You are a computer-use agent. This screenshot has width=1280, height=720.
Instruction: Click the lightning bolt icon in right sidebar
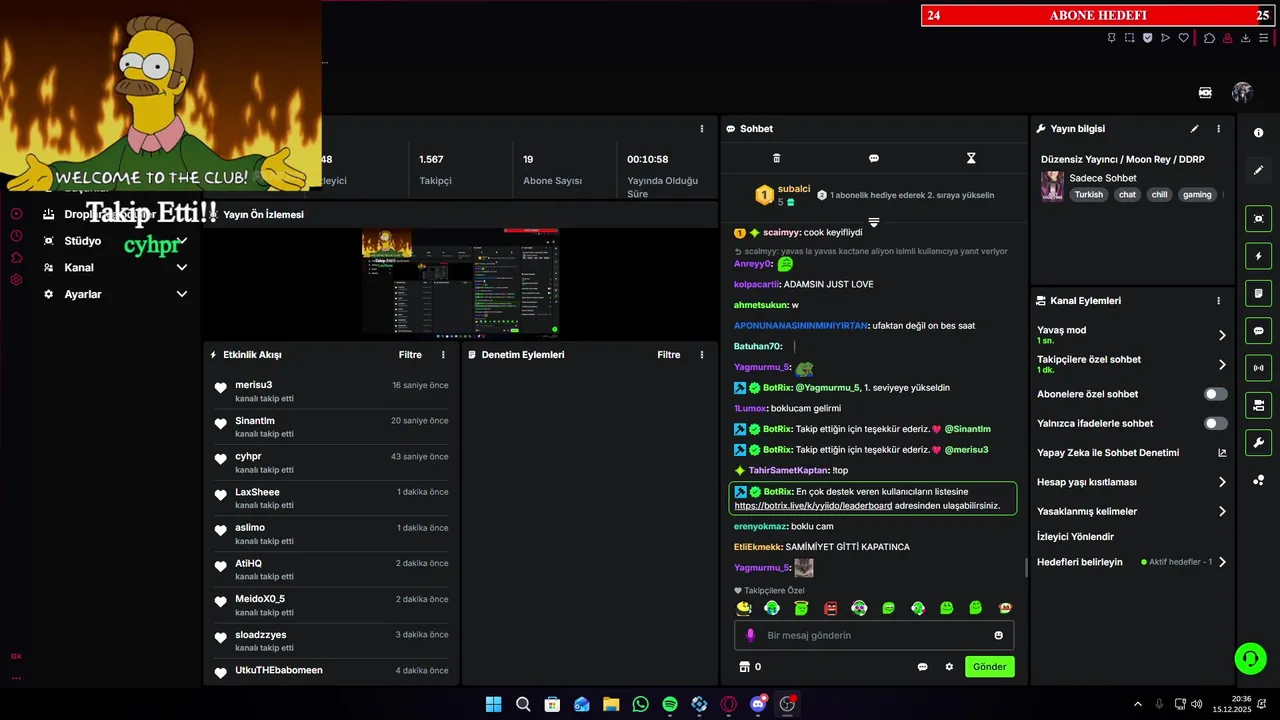point(1258,256)
